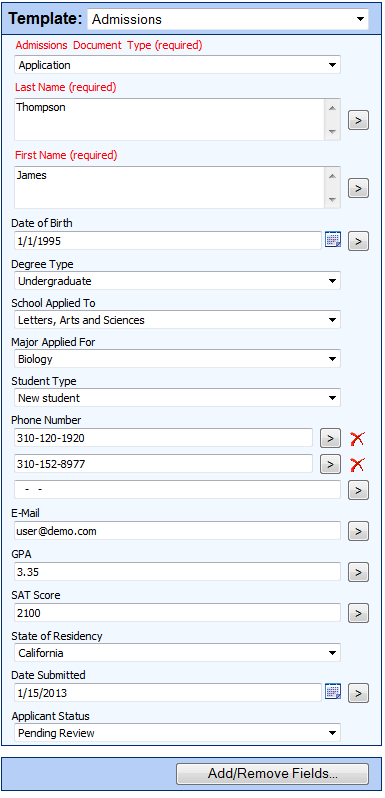Click the arrow button beside E-Mail field

[x=359, y=531]
